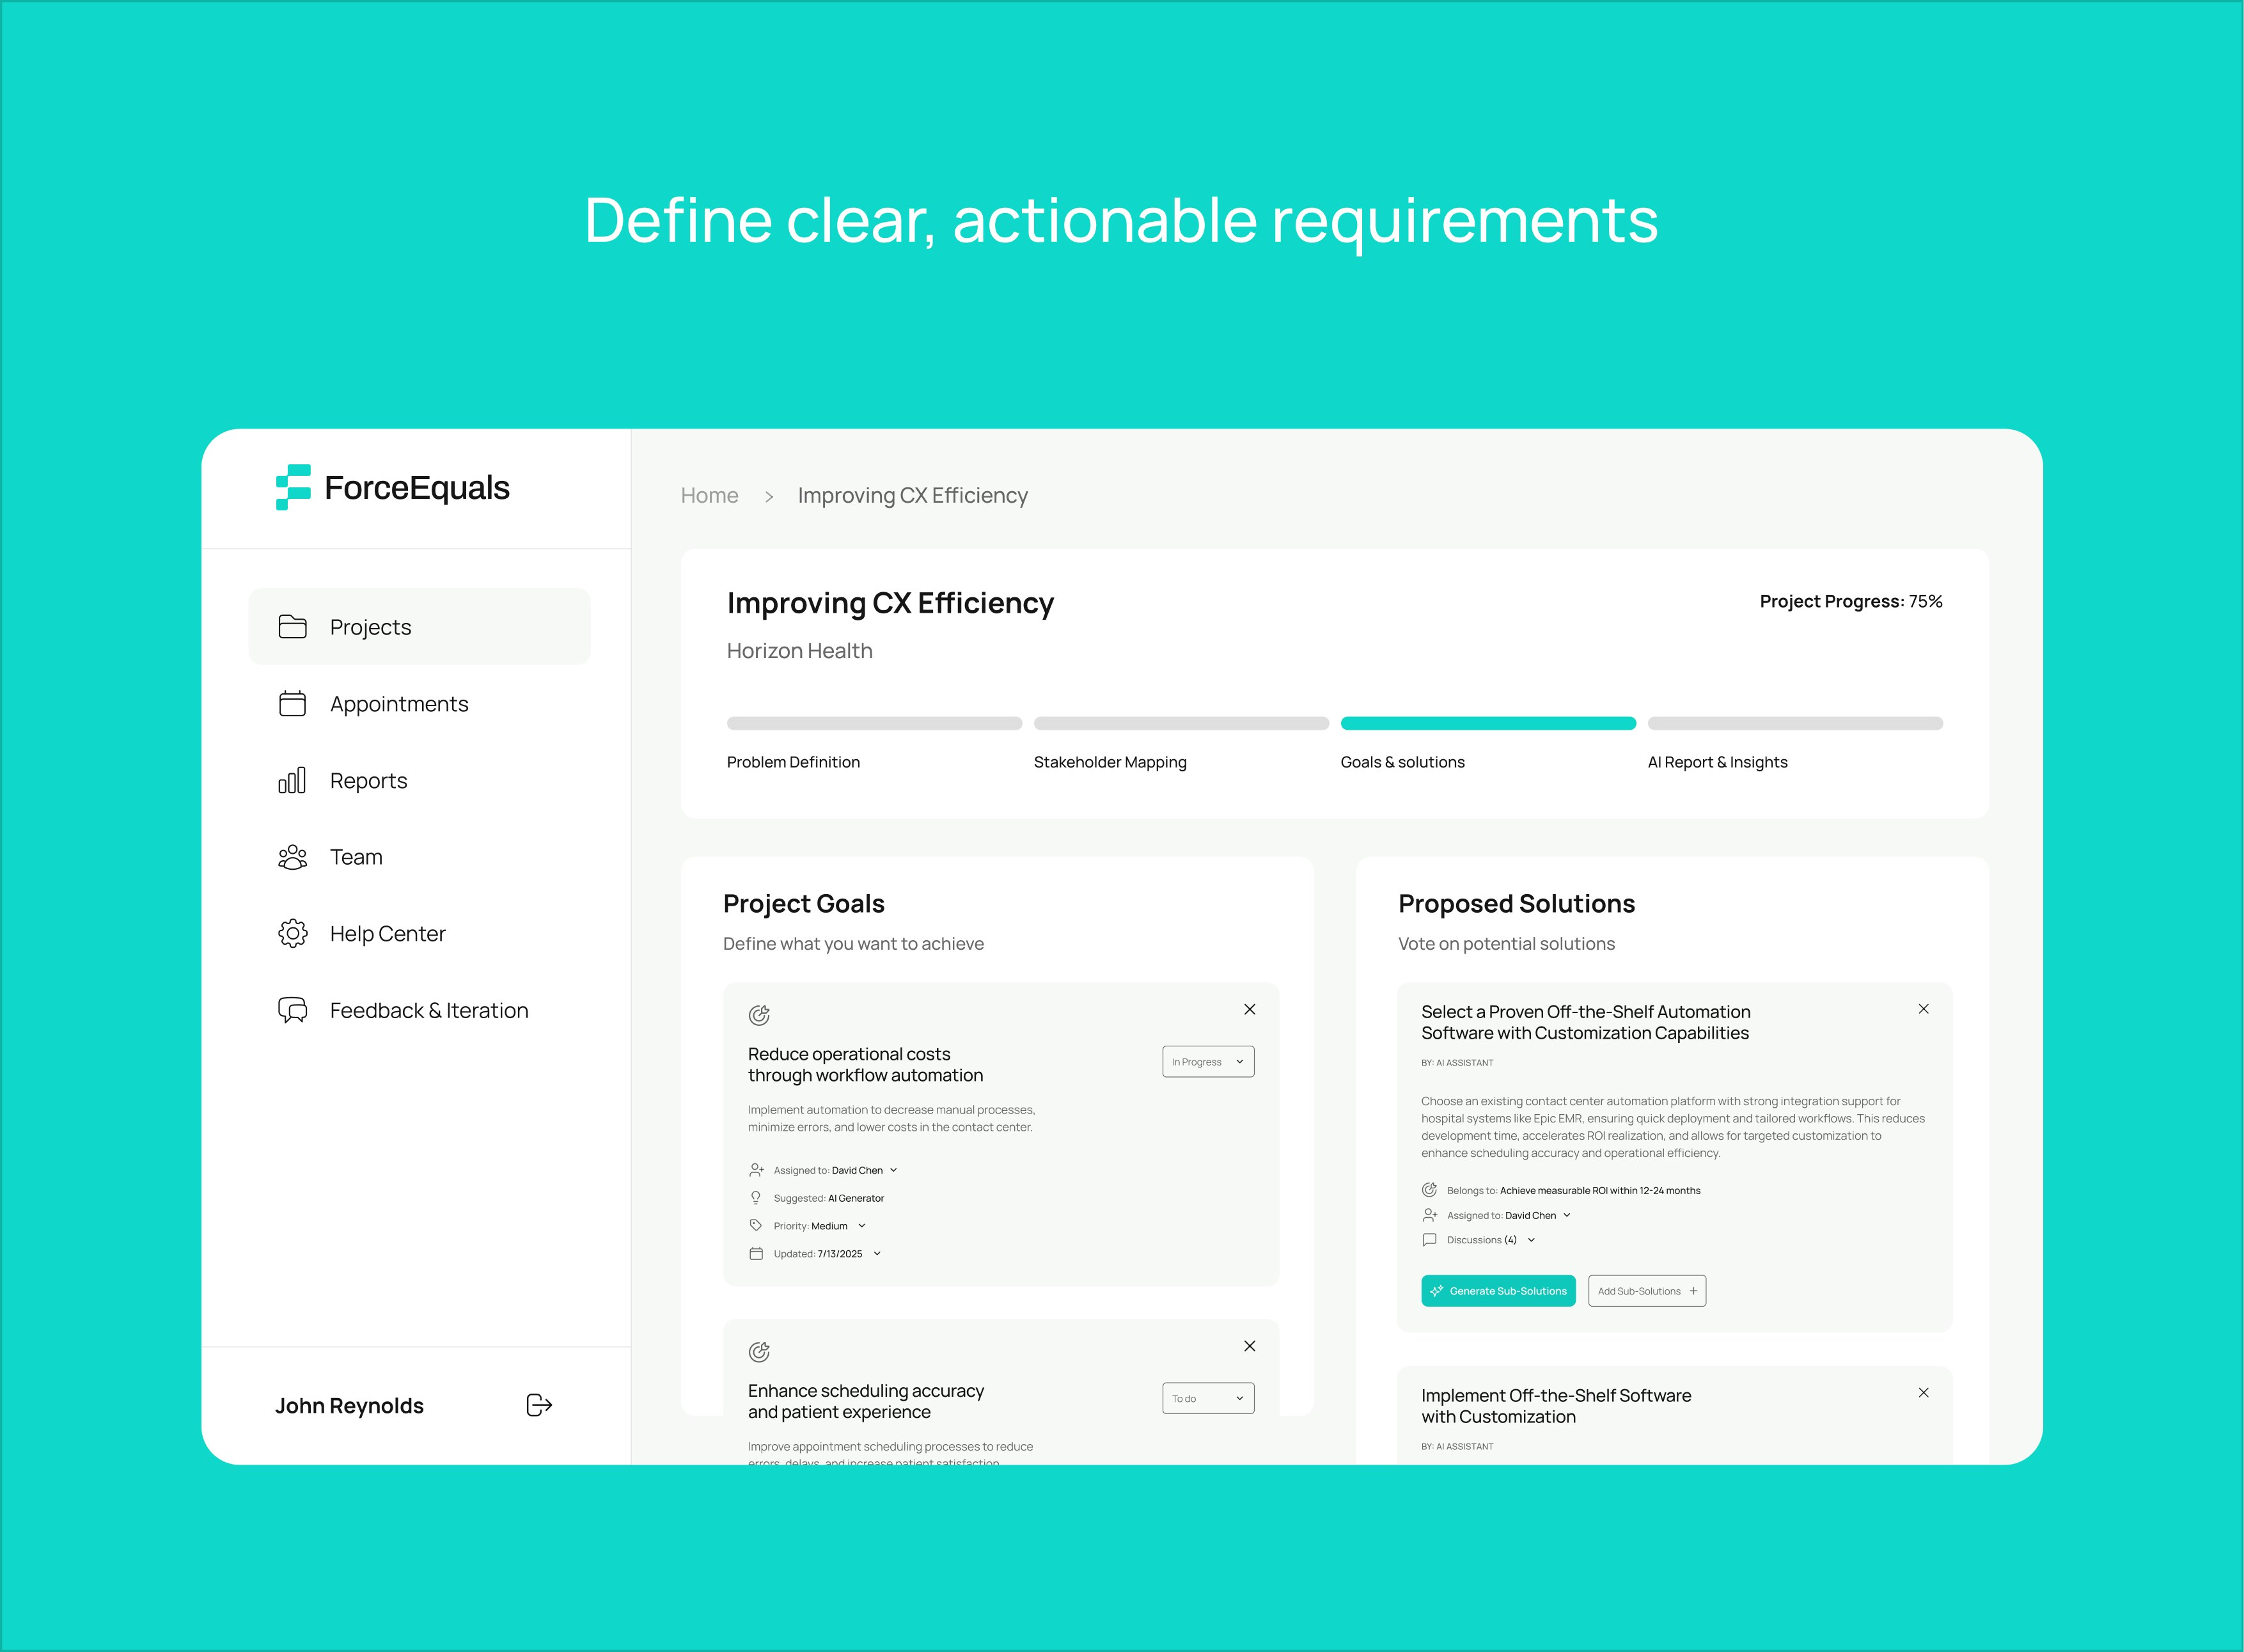This screenshot has height=1652, width=2244.
Task: Click the target icon next to Belongs to
Action: point(1429,1190)
